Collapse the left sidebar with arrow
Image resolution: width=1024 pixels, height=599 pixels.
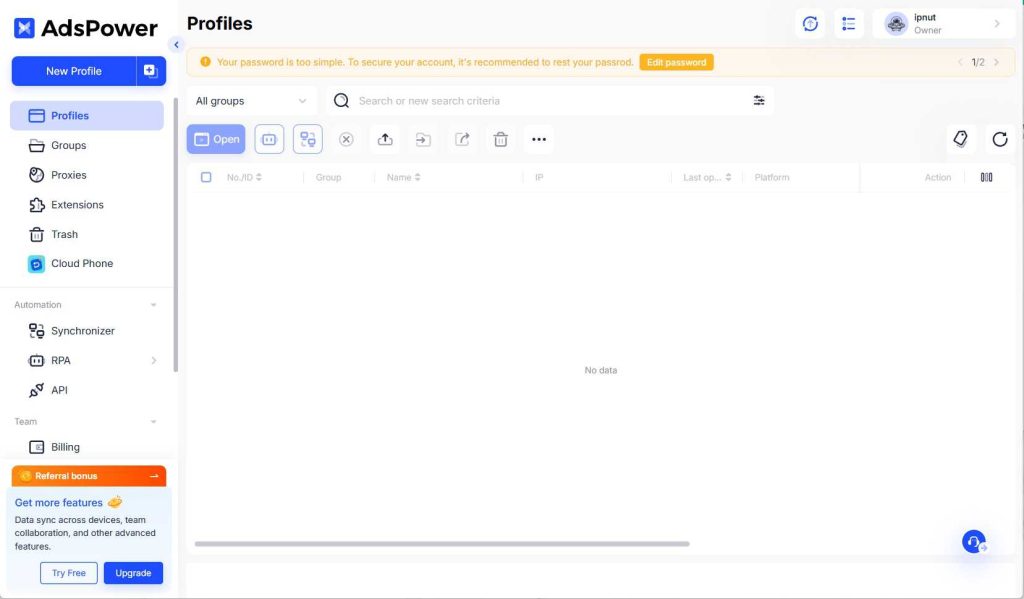pyautogui.click(x=176, y=44)
